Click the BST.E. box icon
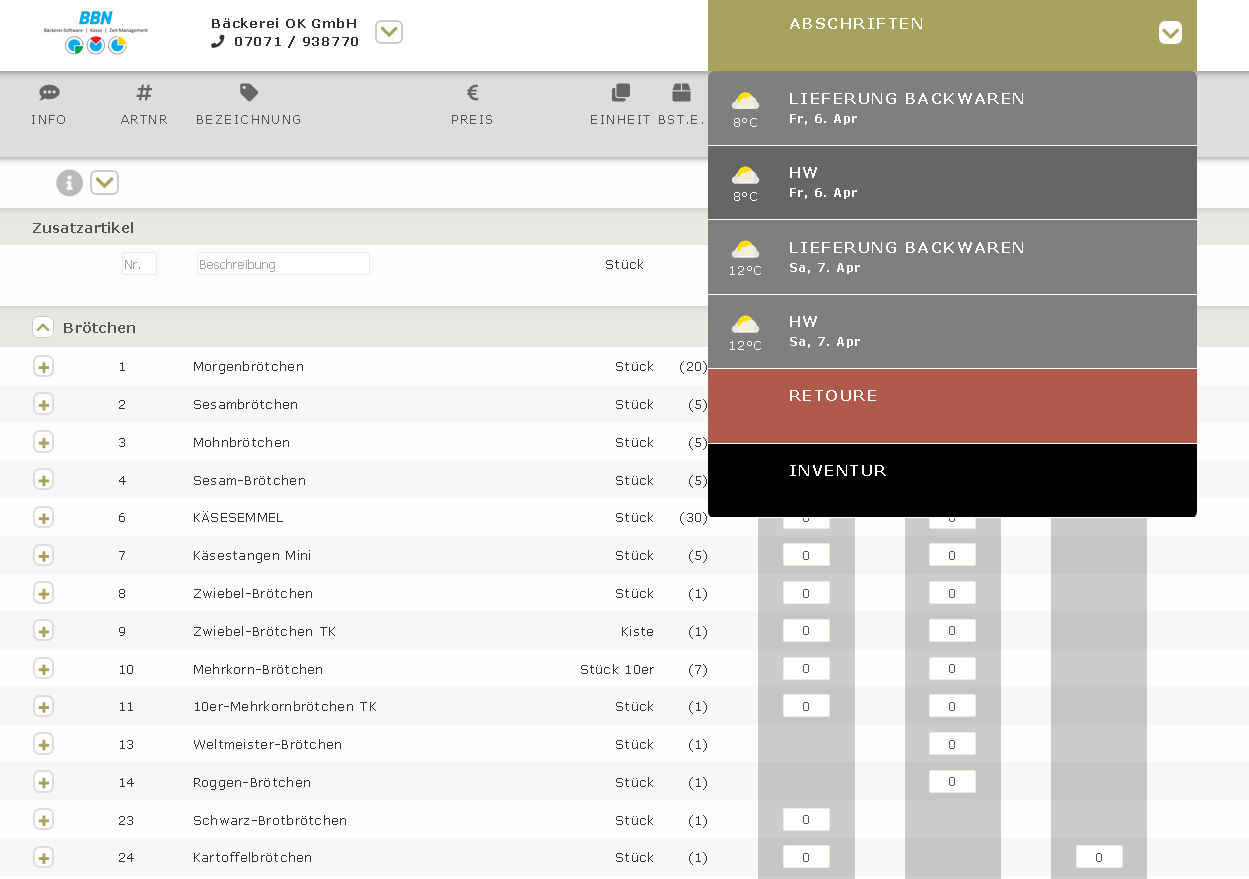 [681, 93]
